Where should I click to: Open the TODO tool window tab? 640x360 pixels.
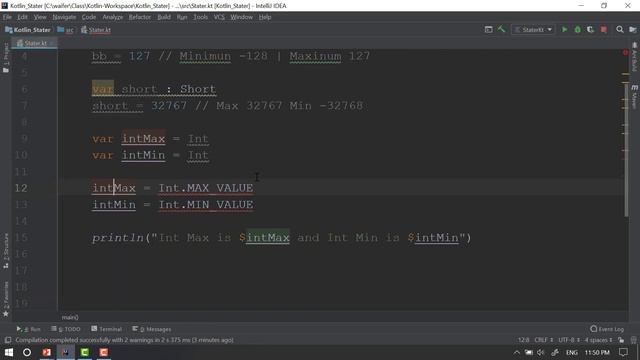click(65, 329)
